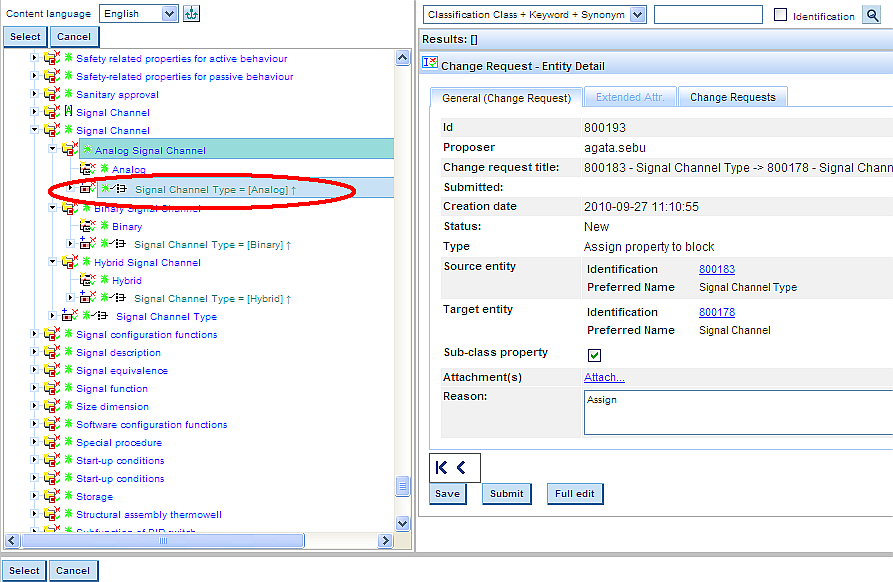Click the tree's horizontal scrollbar thumb
893x582 pixels.
[163, 540]
